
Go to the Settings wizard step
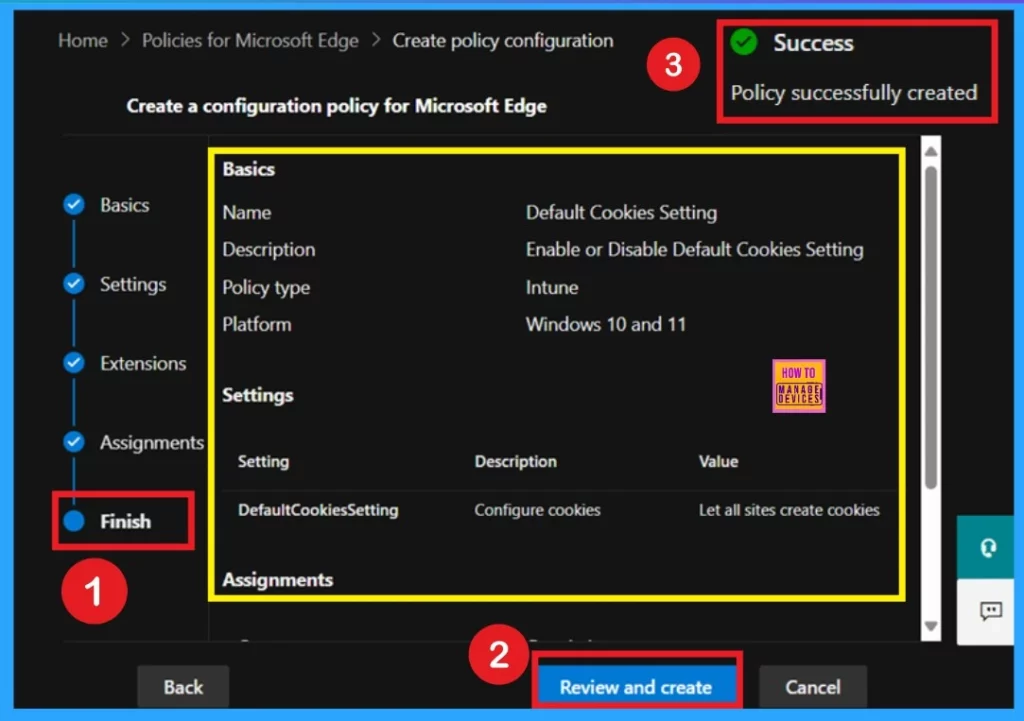coord(133,284)
